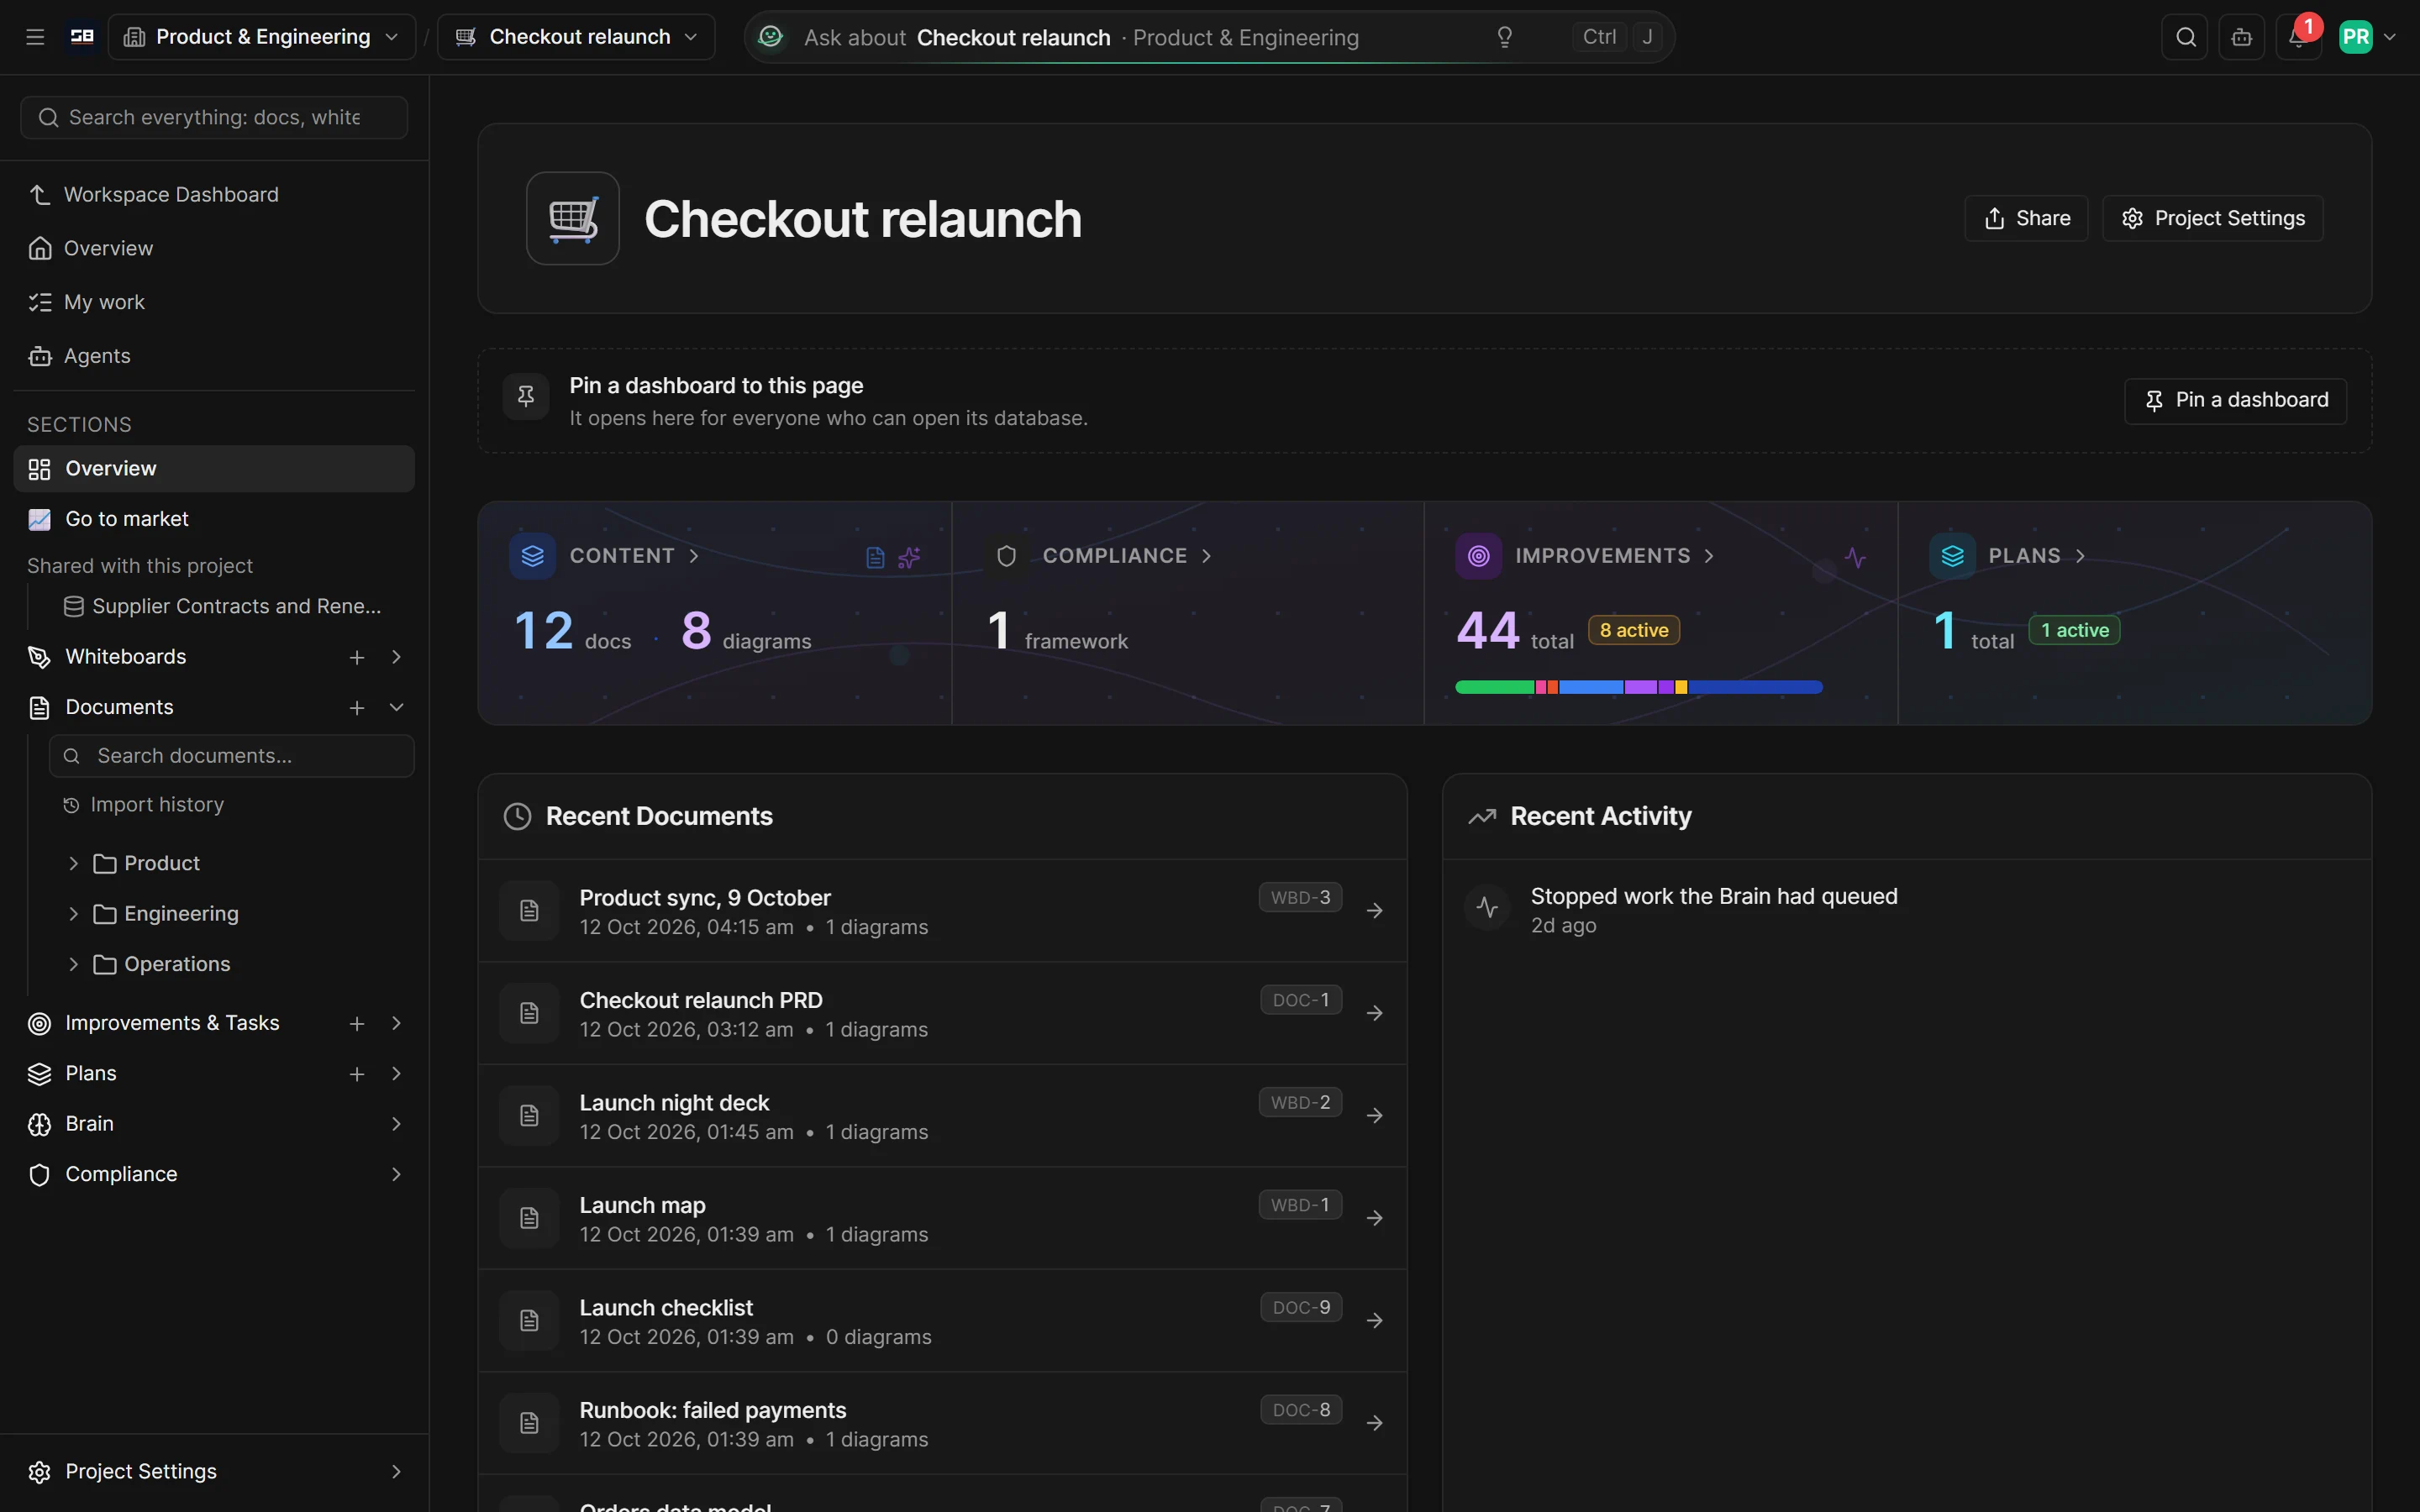
Task: Open Import history link
Action: pyautogui.click(x=157, y=805)
